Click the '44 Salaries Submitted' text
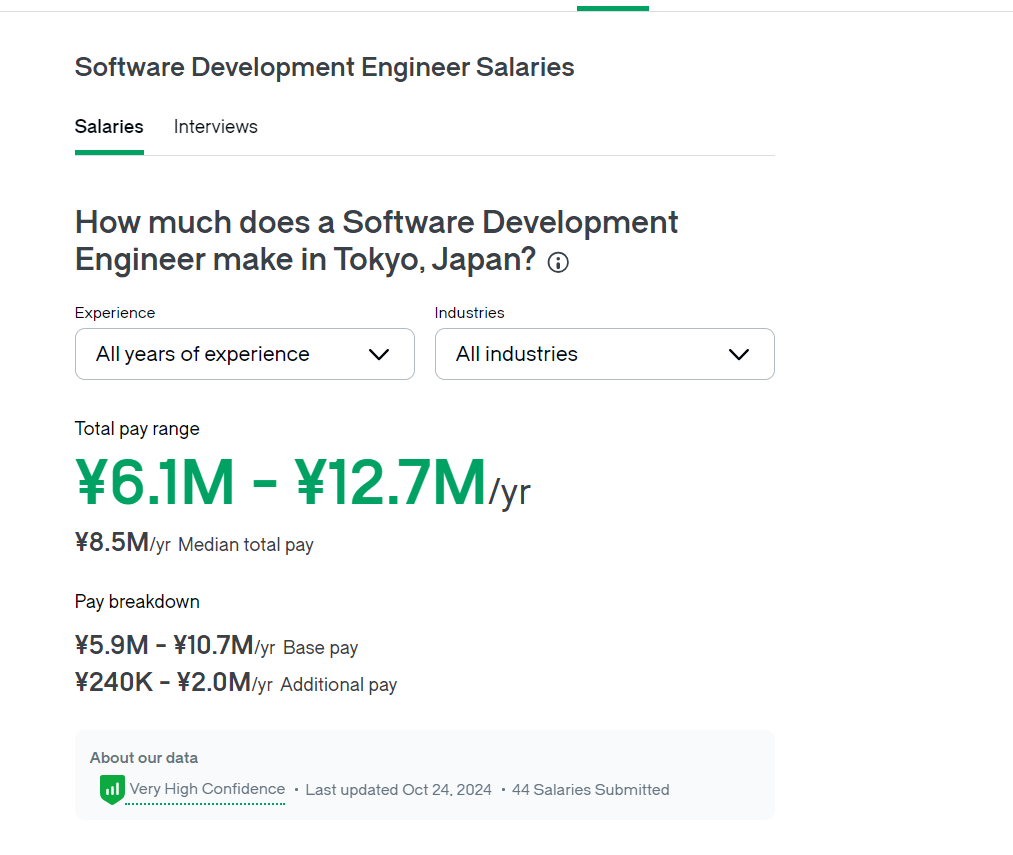Image resolution: width=1013 pixels, height=855 pixels. pos(590,790)
